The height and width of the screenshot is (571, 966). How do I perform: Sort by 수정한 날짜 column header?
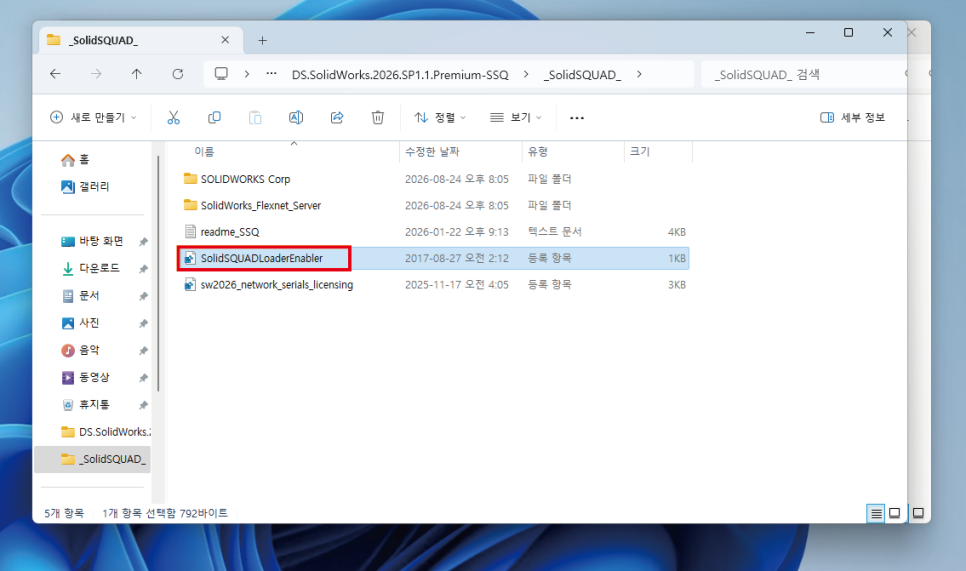click(x=432, y=152)
